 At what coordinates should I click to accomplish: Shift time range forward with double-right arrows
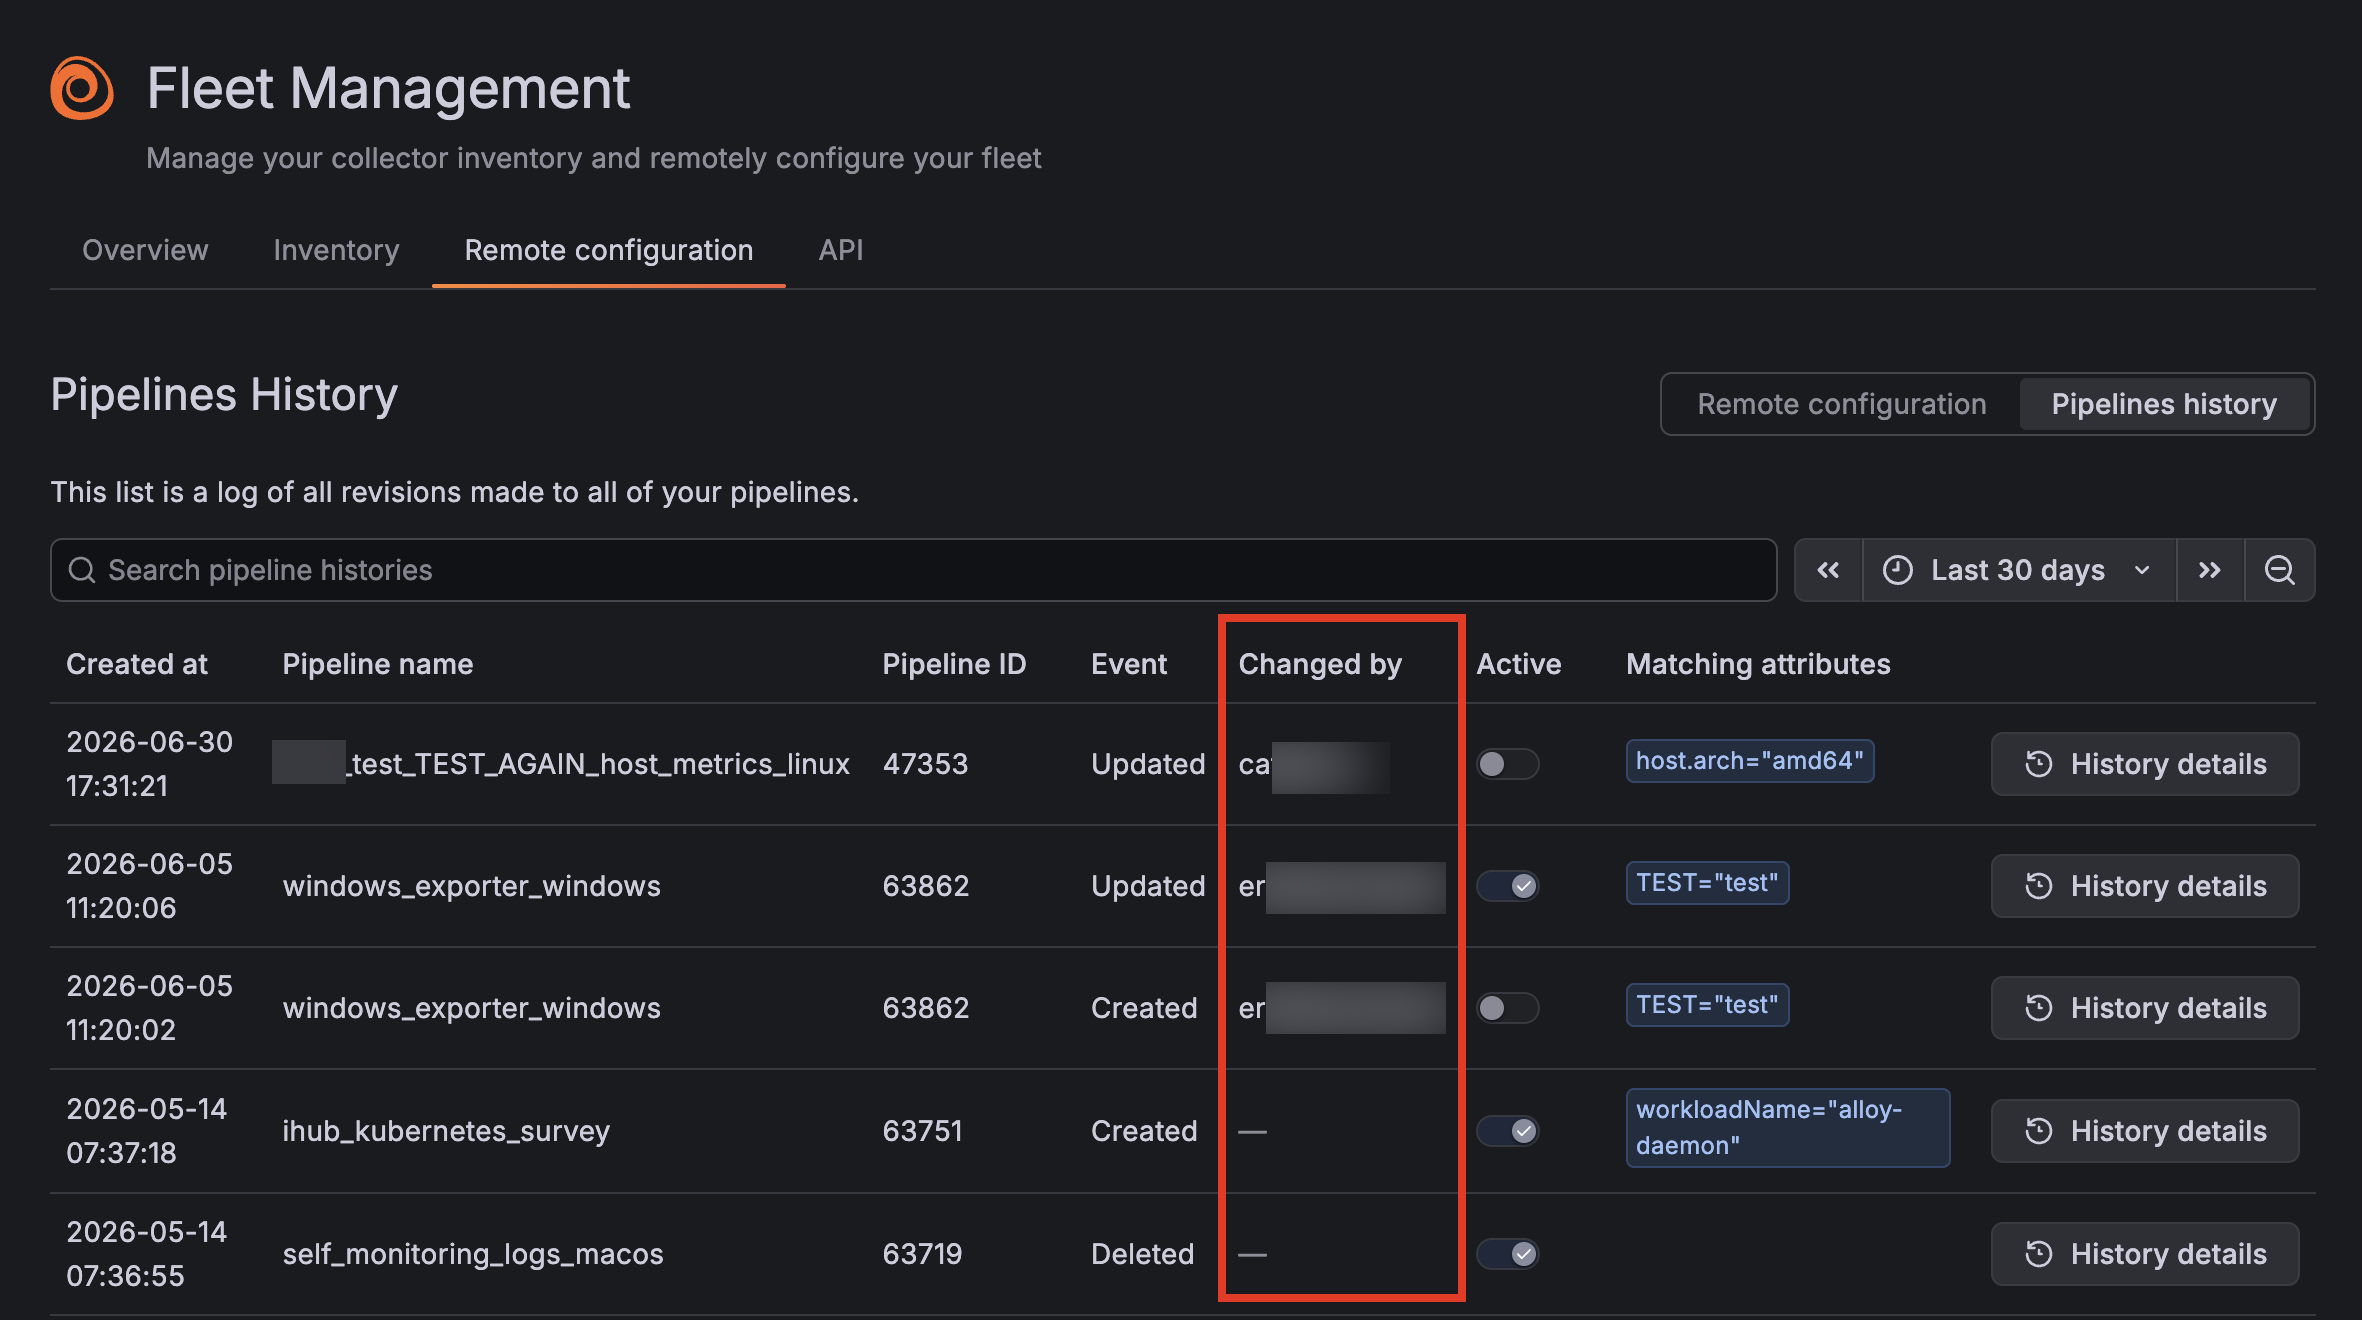[2210, 570]
